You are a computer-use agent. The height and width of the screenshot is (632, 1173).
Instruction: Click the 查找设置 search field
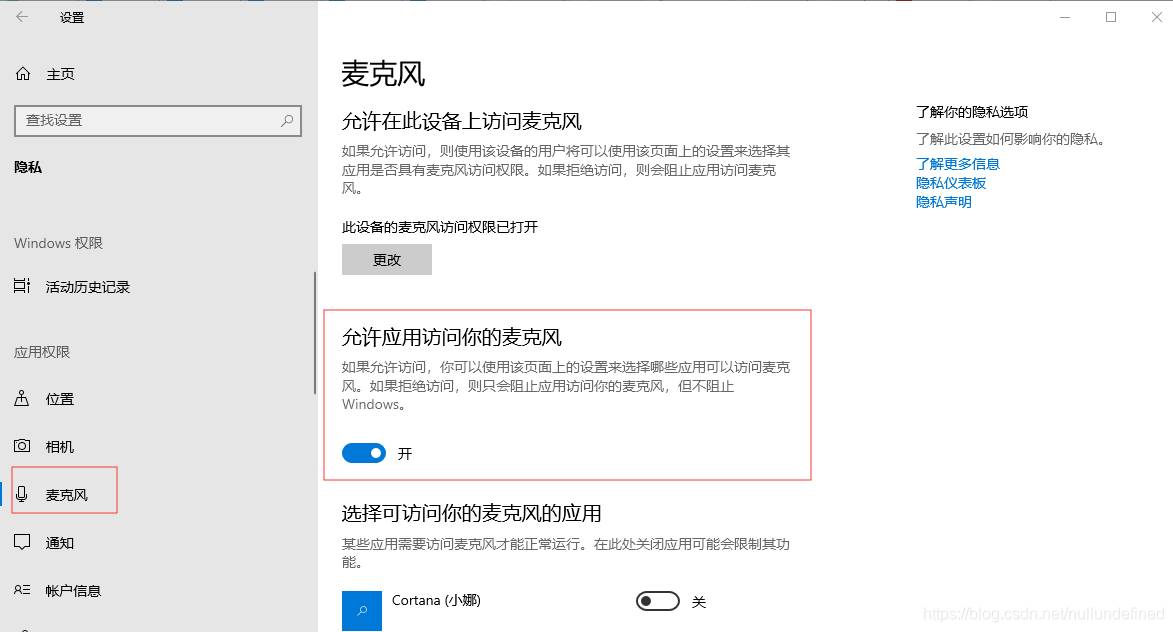158,120
